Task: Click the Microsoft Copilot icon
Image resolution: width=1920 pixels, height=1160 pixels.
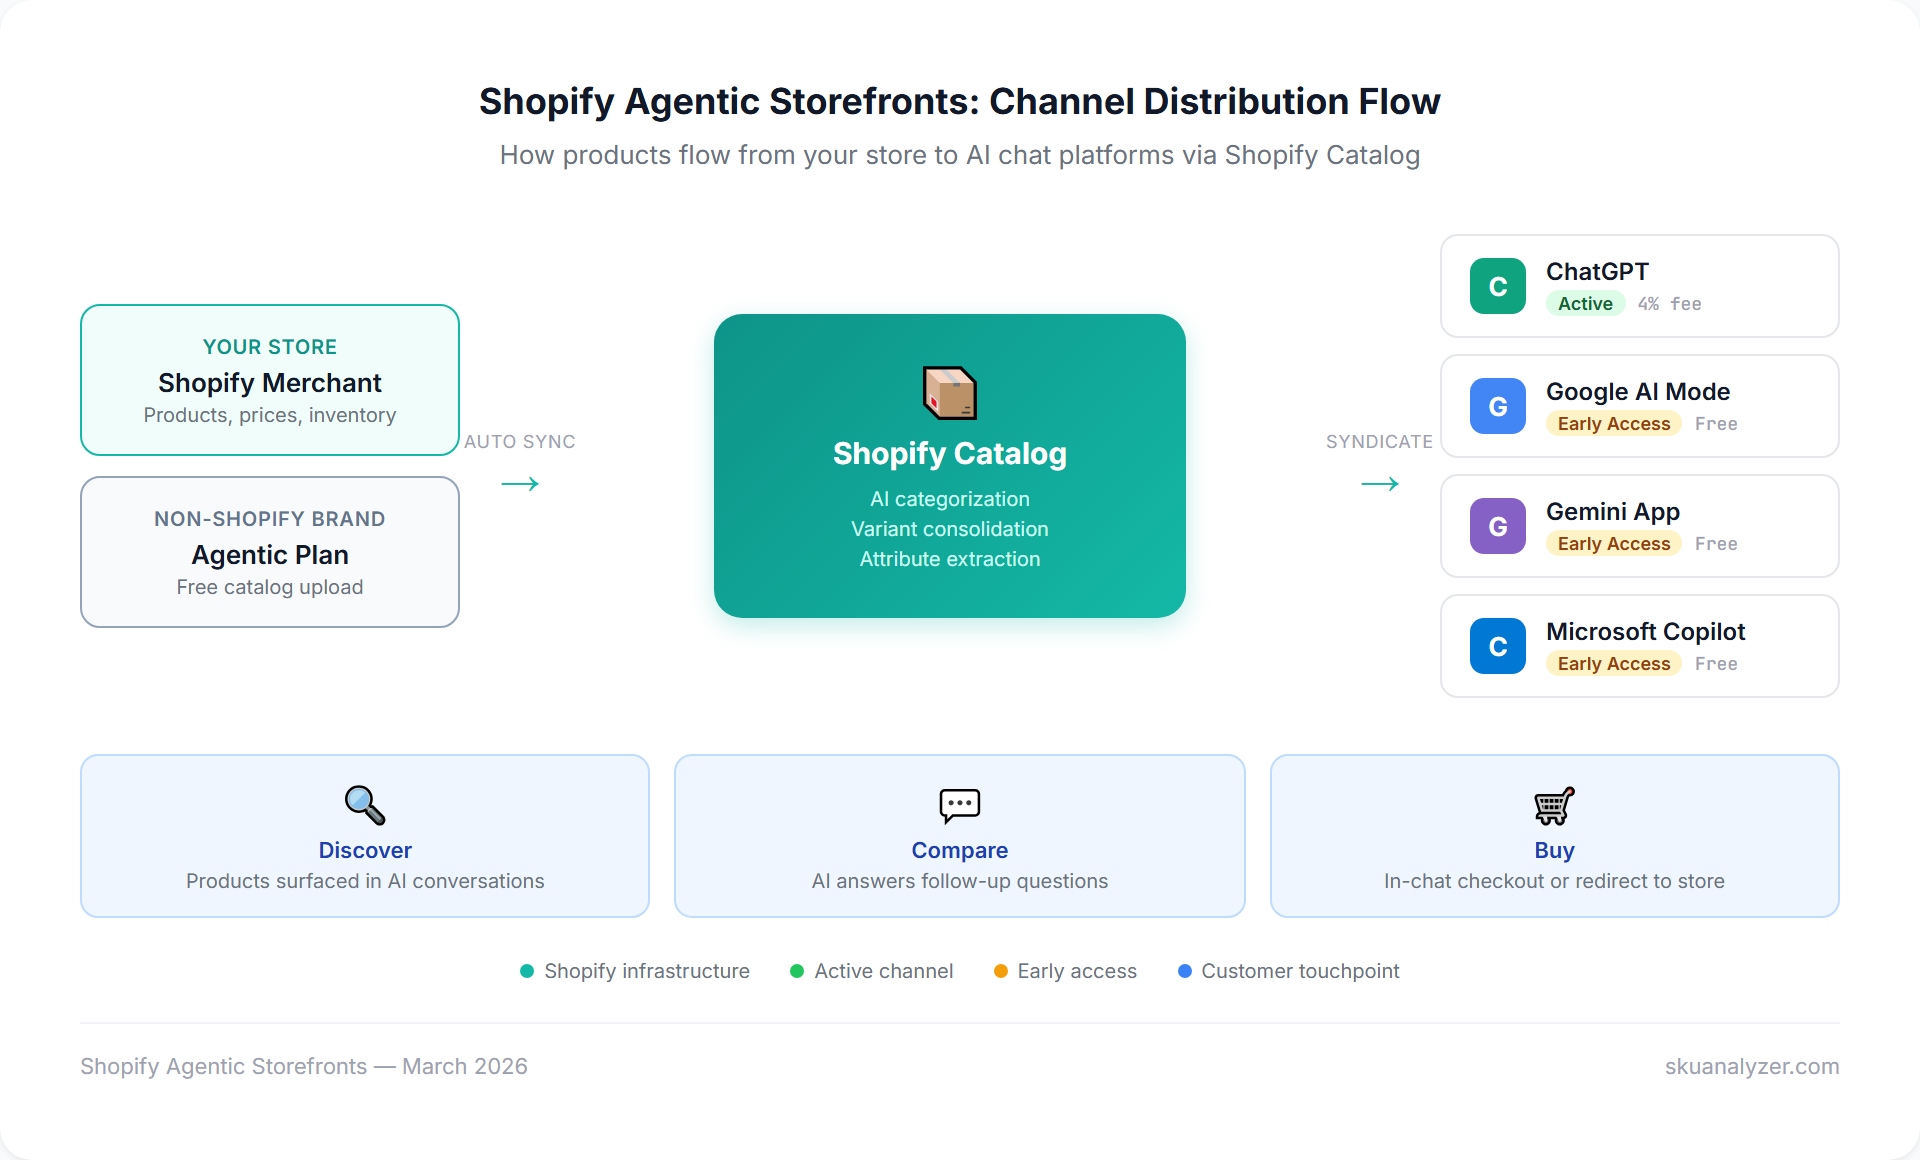Action: pyautogui.click(x=1497, y=646)
